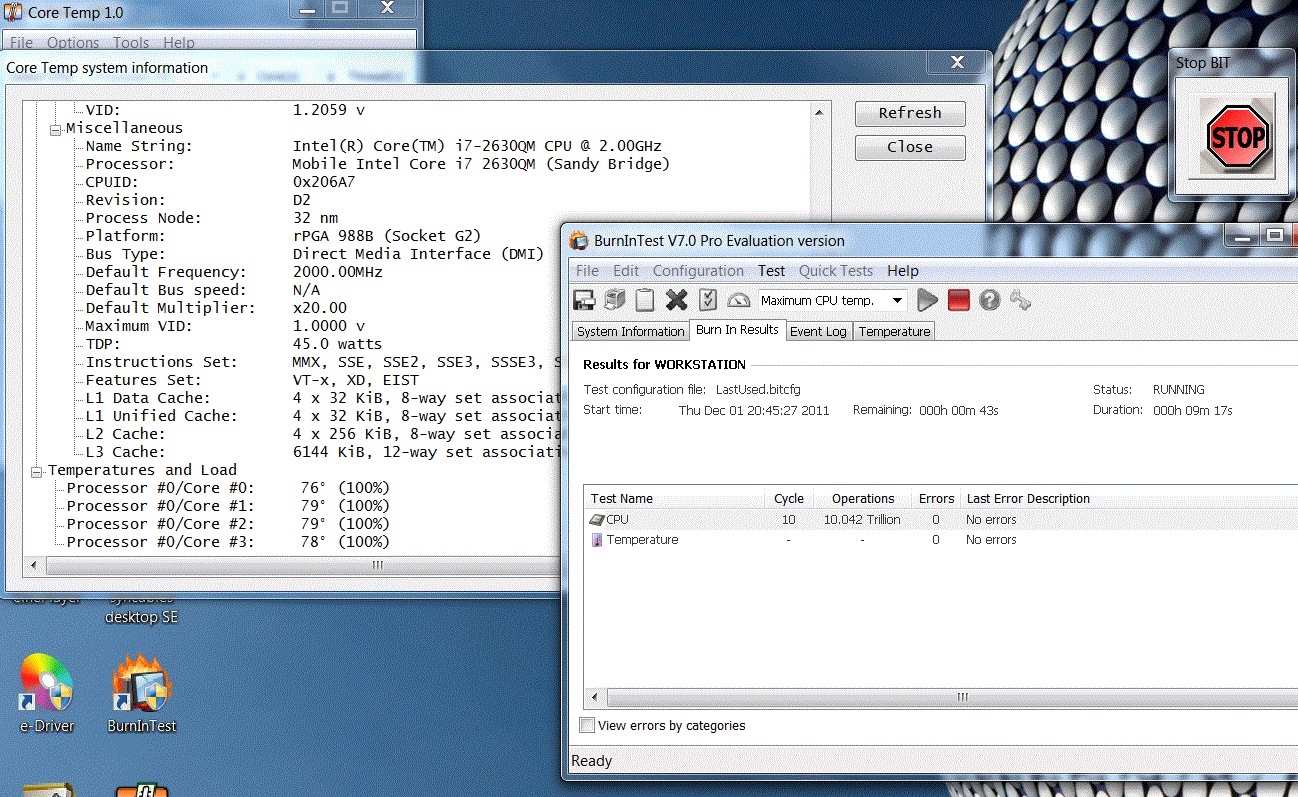Click the clipboard copy icon in BurnInTest toolbar

[x=645, y=300]
